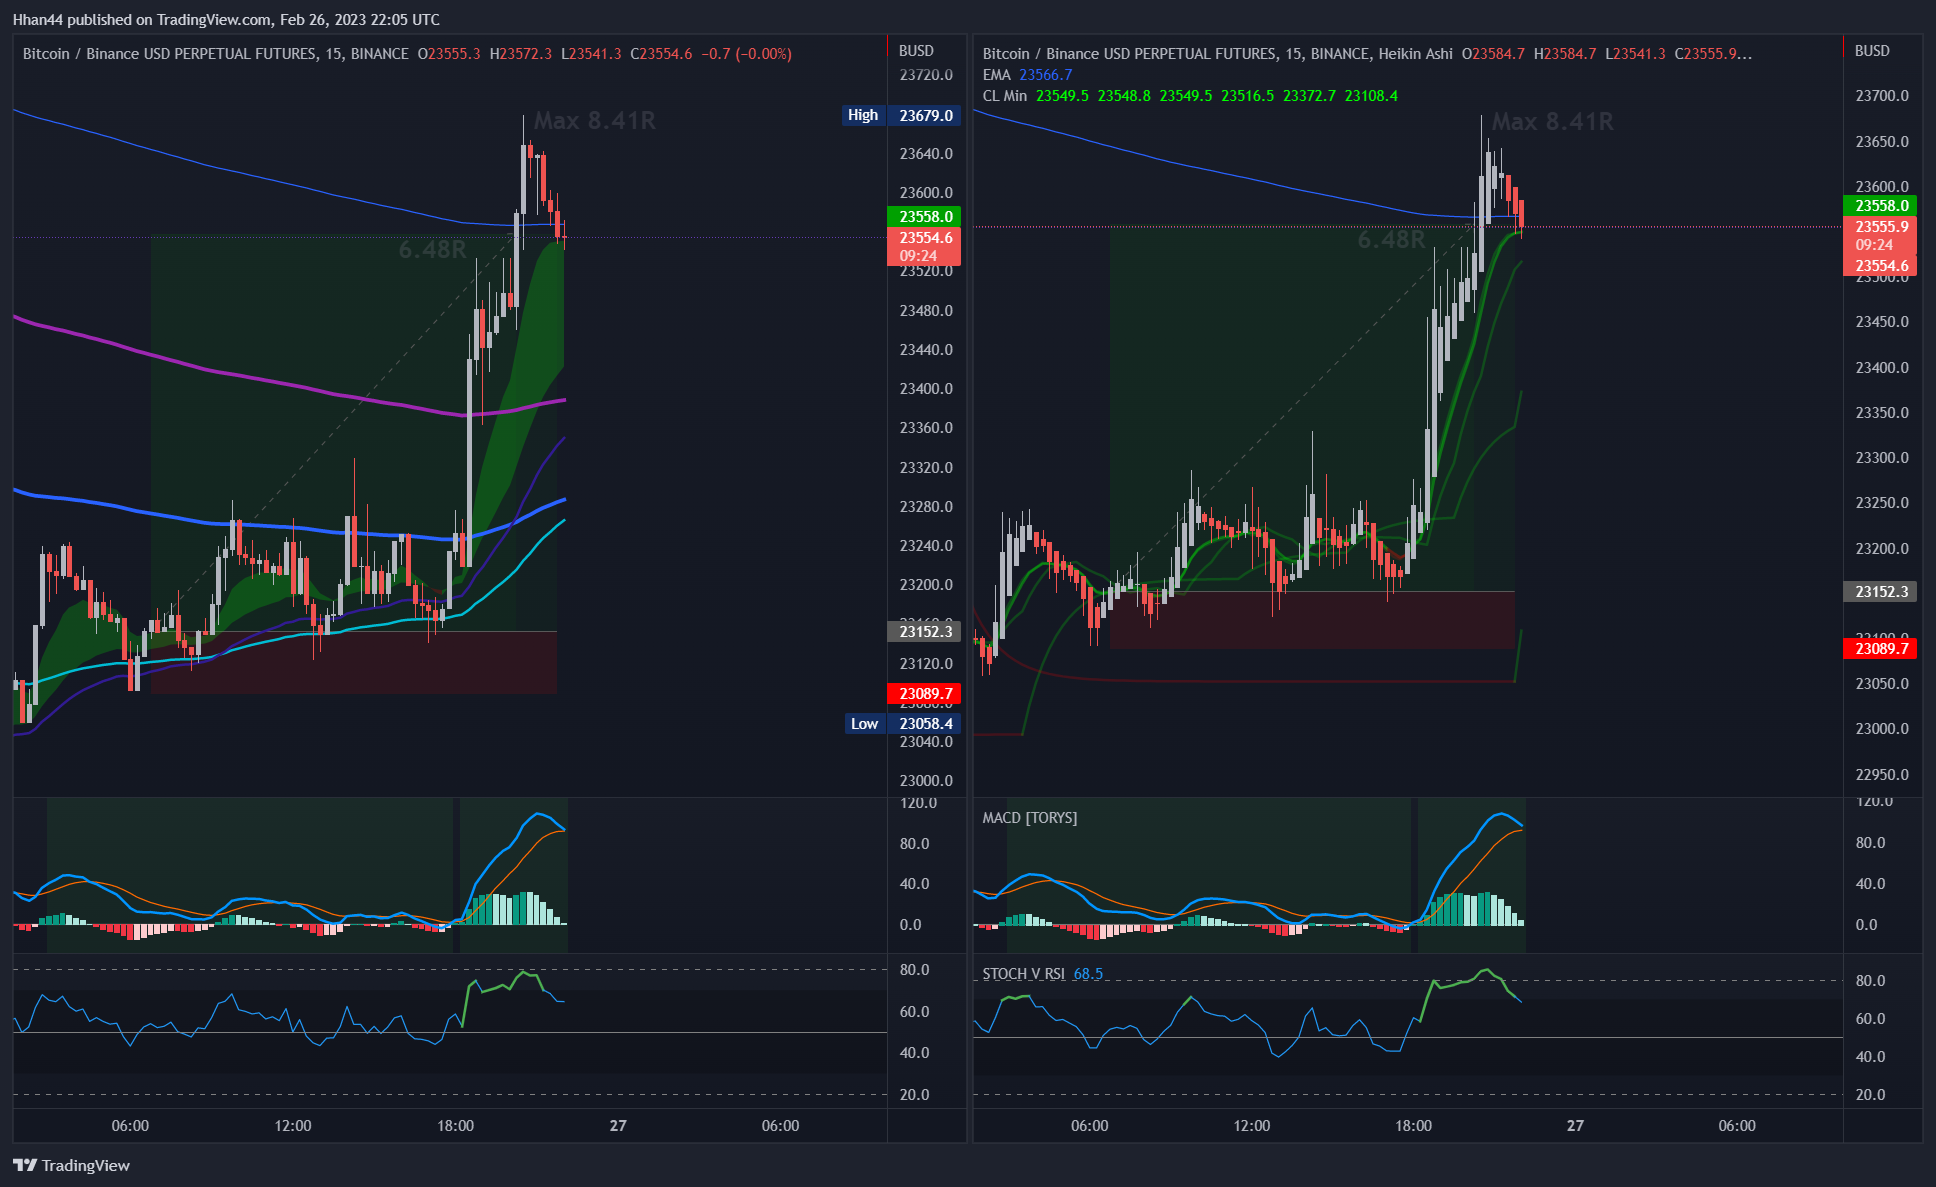
Task: Open the MACD [TORYS] indicator label
Action: pos(1029,818)
